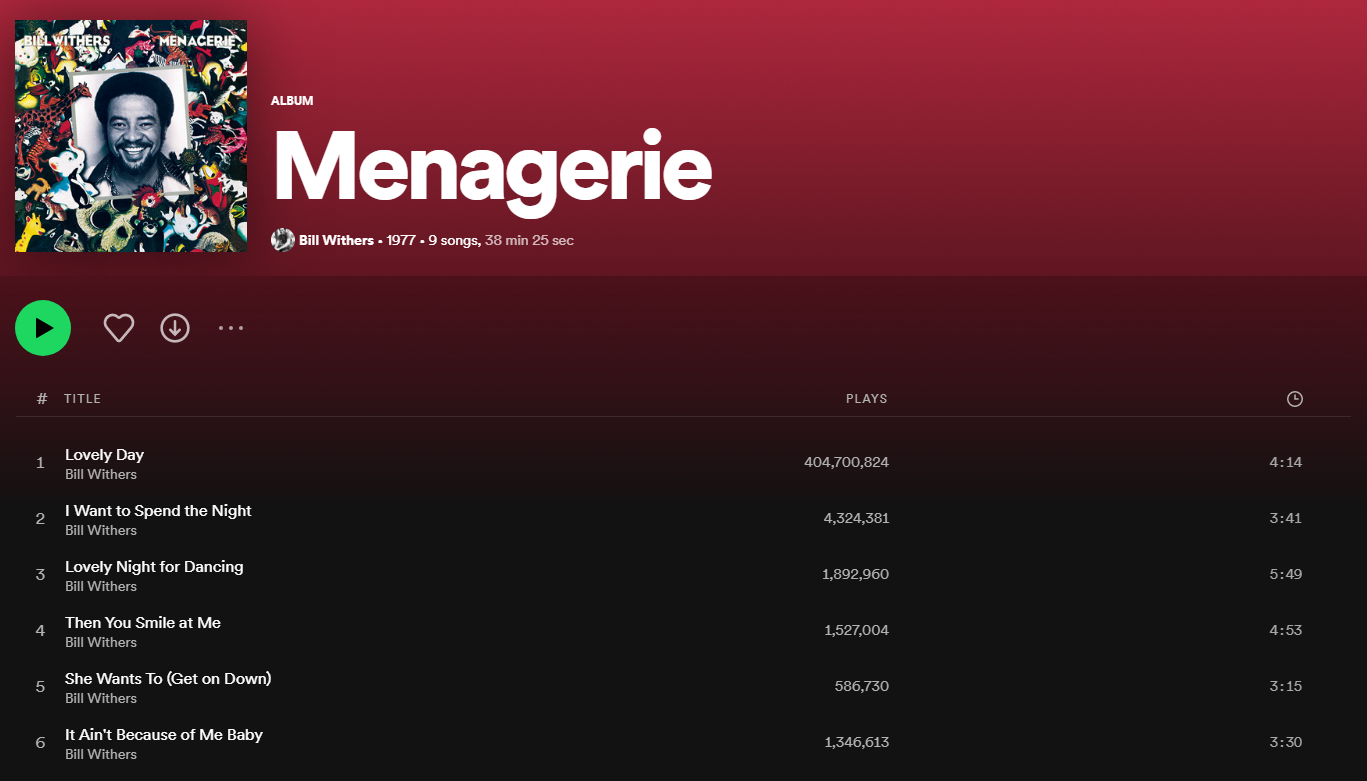The image size is (1367, 781).
Task: Click track number 4
Action: (x=41, y=631)
